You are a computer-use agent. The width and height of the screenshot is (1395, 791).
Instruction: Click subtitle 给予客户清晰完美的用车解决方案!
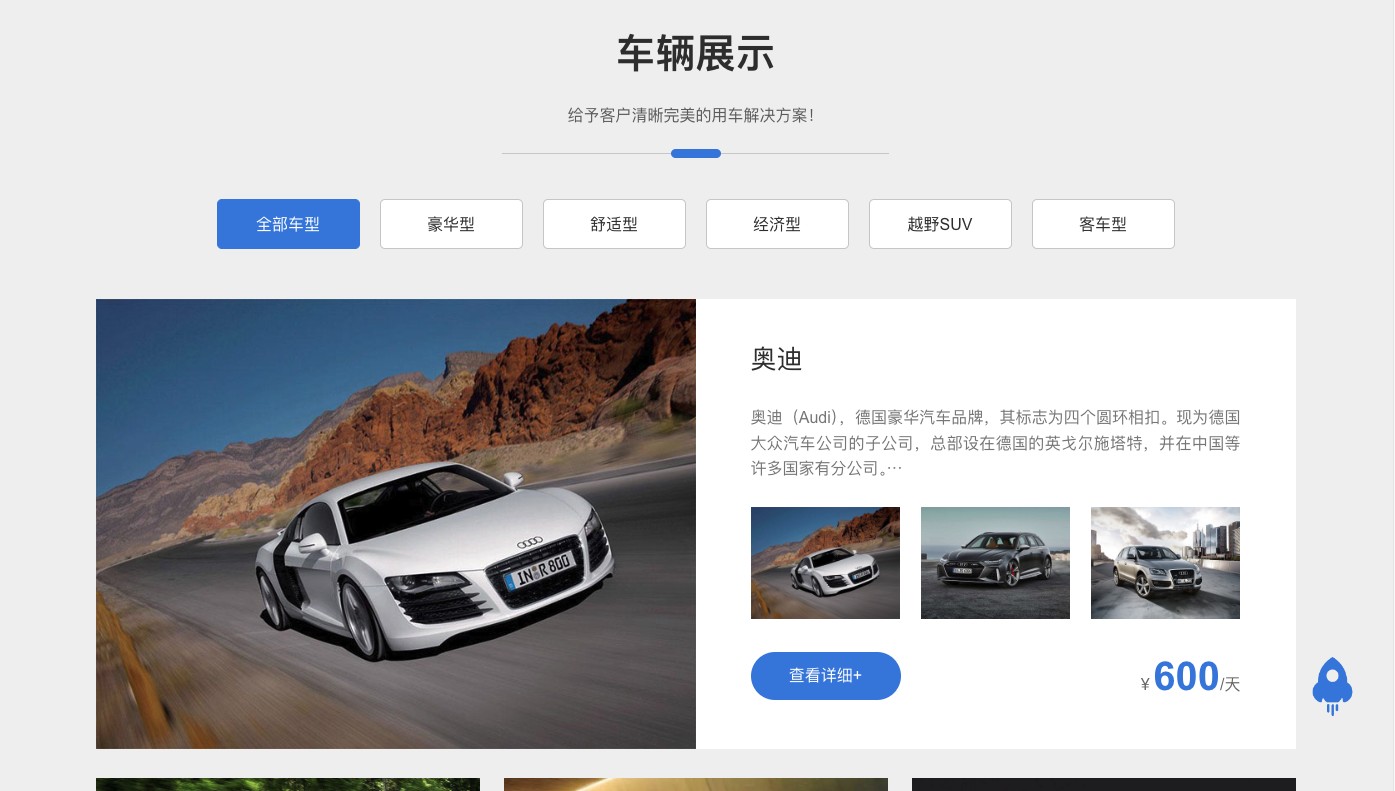pos(691,115)
